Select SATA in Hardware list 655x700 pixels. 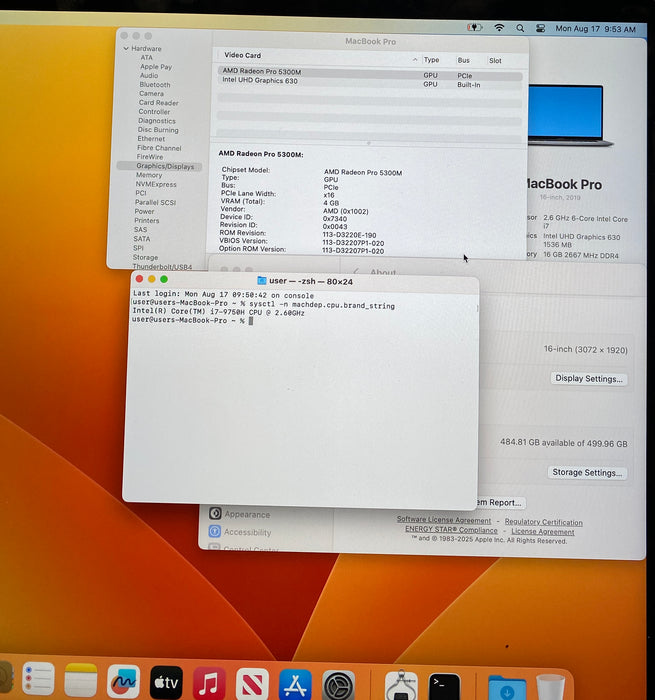point(142,239)
